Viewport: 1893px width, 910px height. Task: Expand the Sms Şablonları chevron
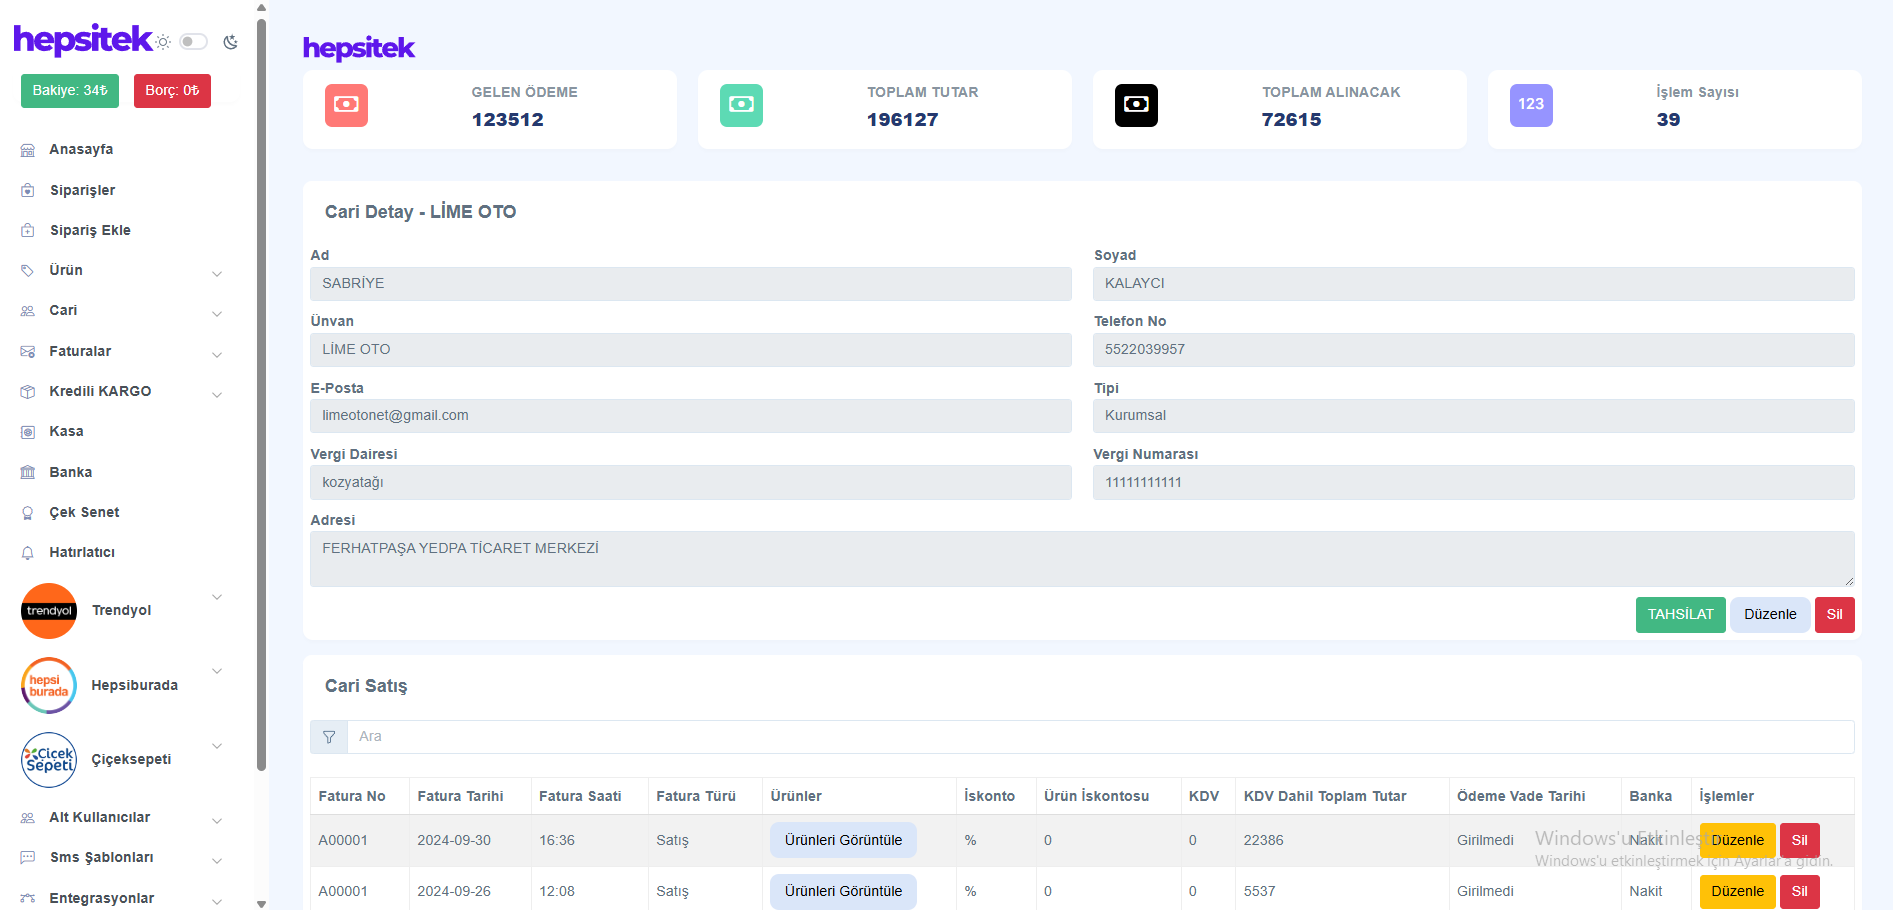(x=217, y=861)
